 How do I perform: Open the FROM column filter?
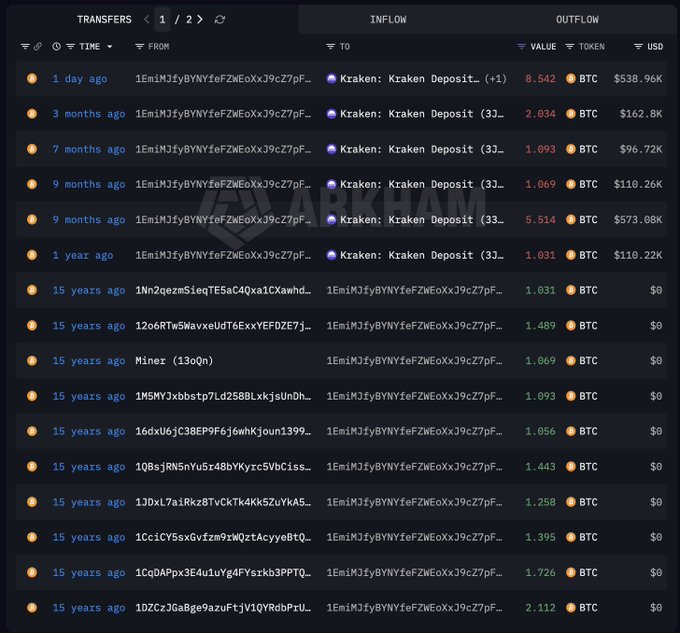click(139, 46)
